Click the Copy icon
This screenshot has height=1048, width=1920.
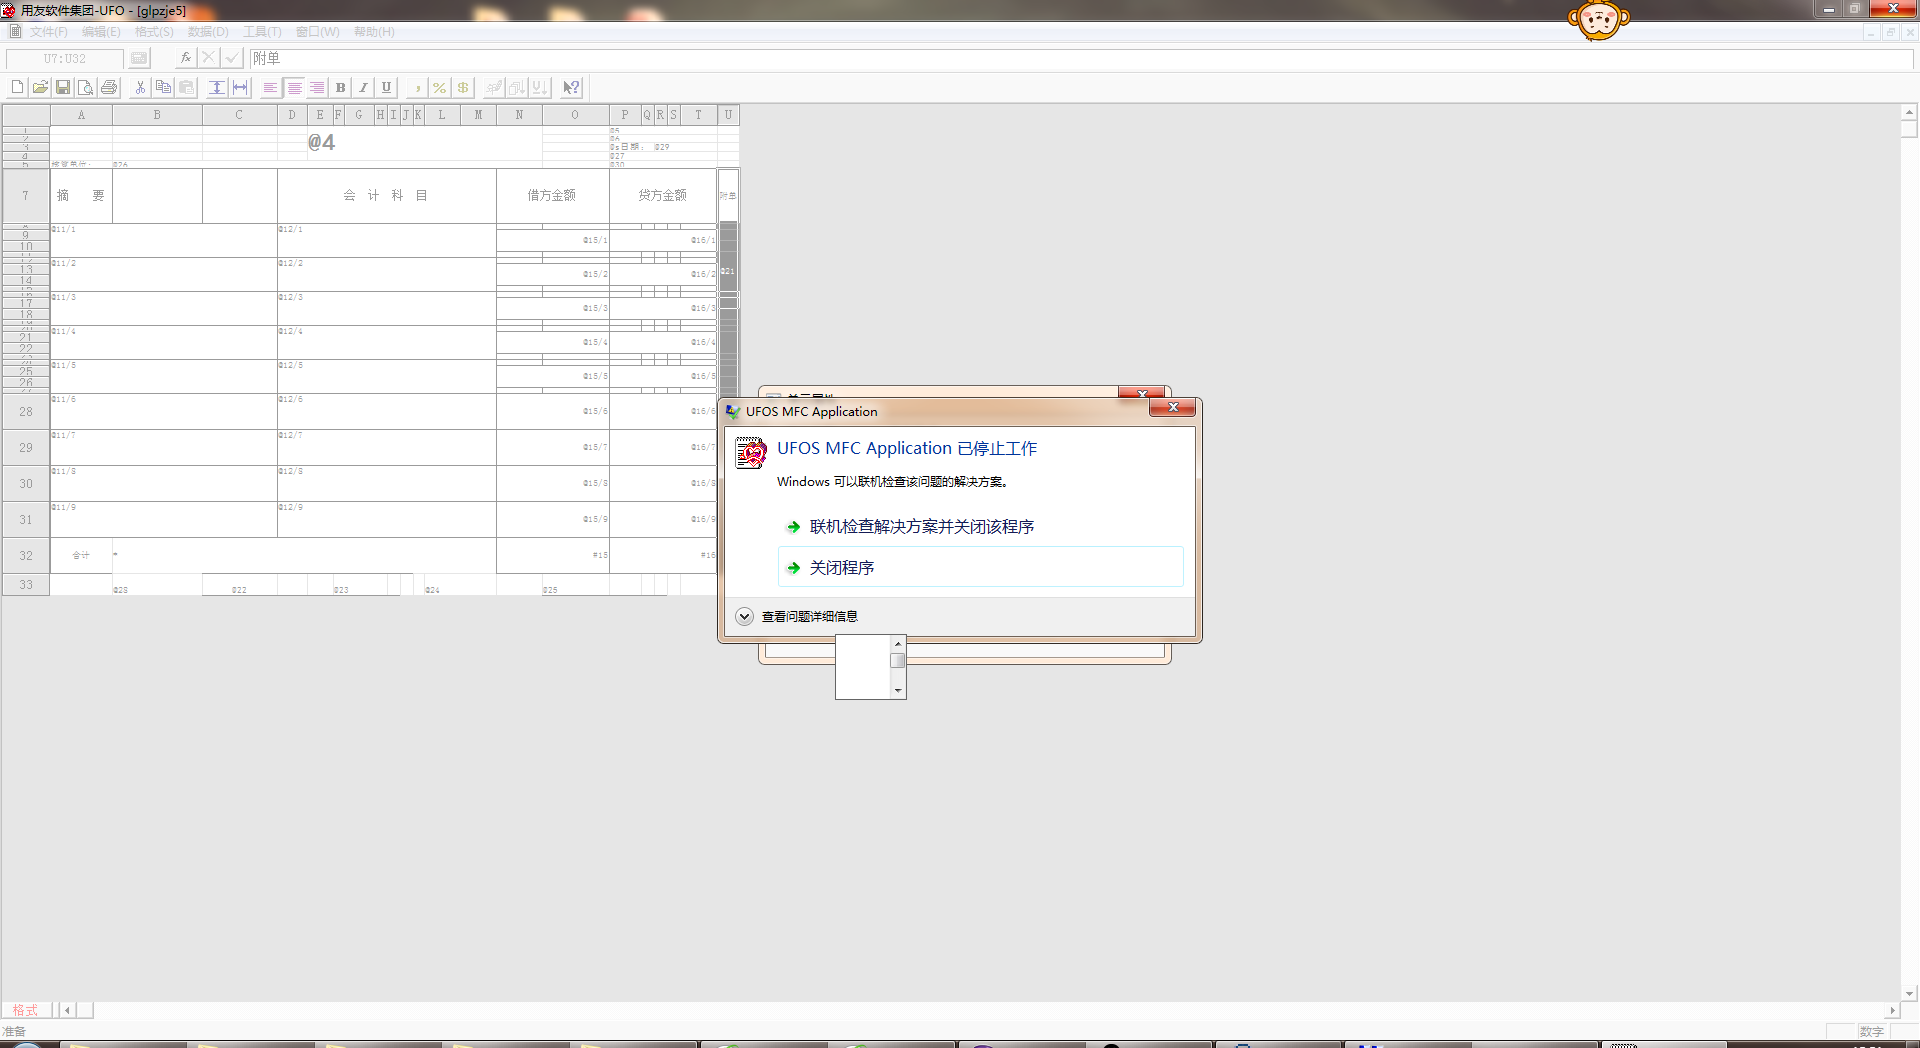(163, 88)
